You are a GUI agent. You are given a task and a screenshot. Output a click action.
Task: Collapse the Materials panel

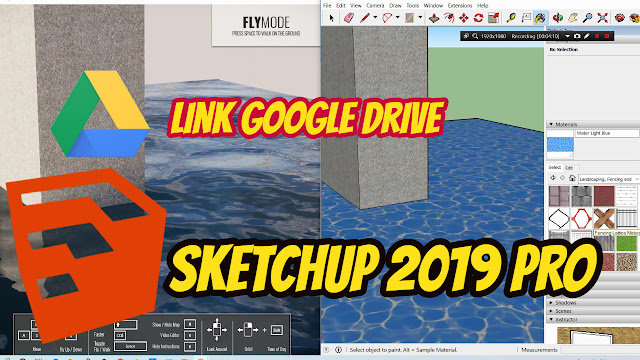click(x=551, y=124)
